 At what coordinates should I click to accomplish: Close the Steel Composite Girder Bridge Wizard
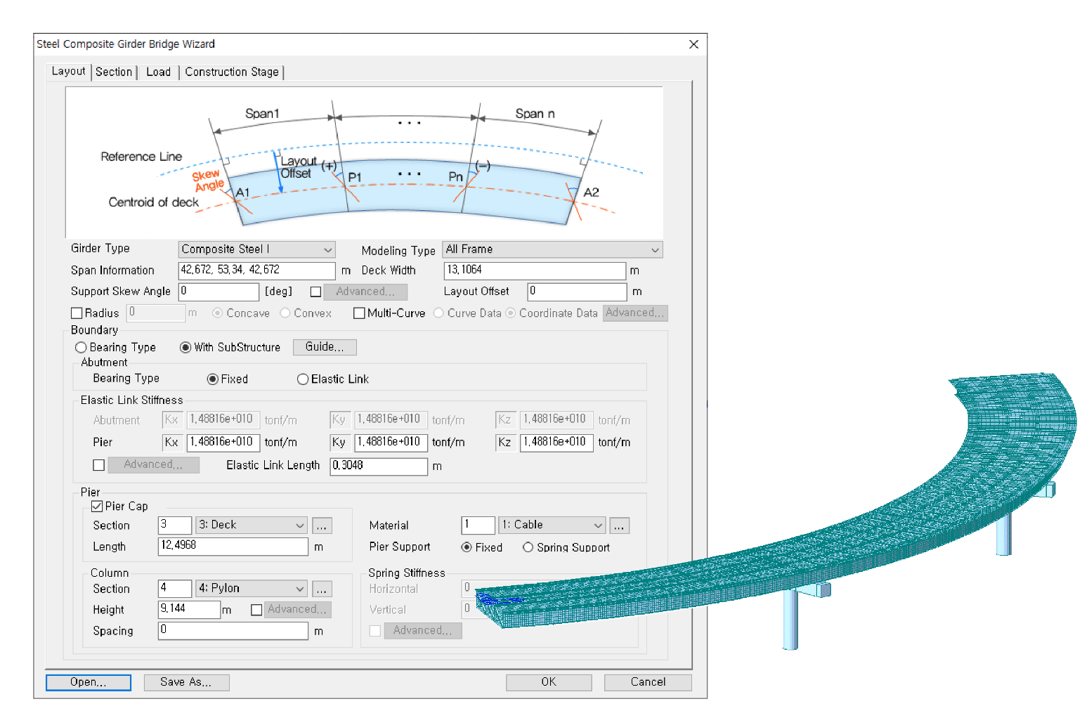coord(693,44)
